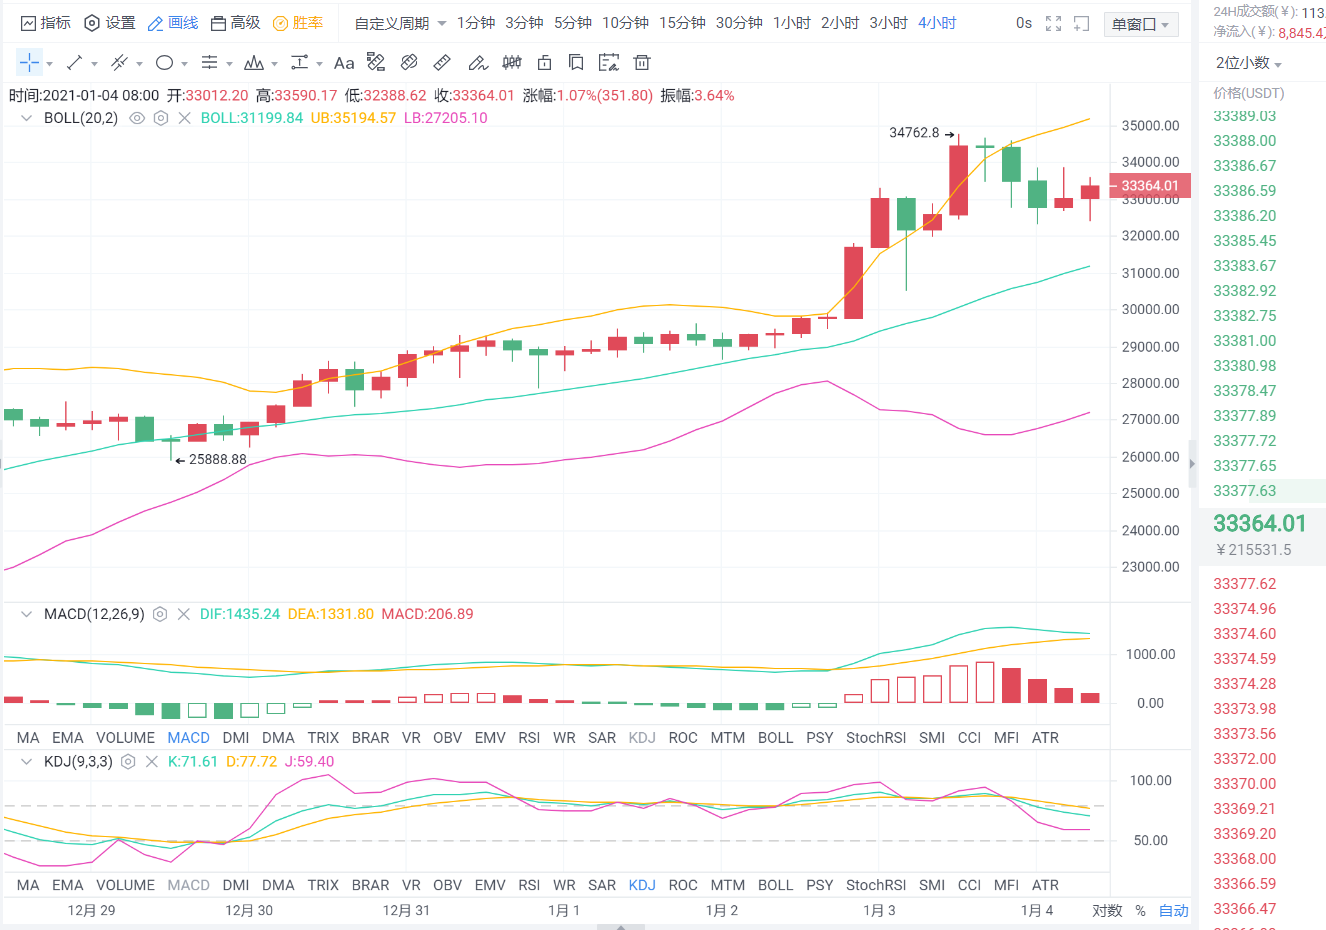Select the trend line drawing tool

click(72, 62)
